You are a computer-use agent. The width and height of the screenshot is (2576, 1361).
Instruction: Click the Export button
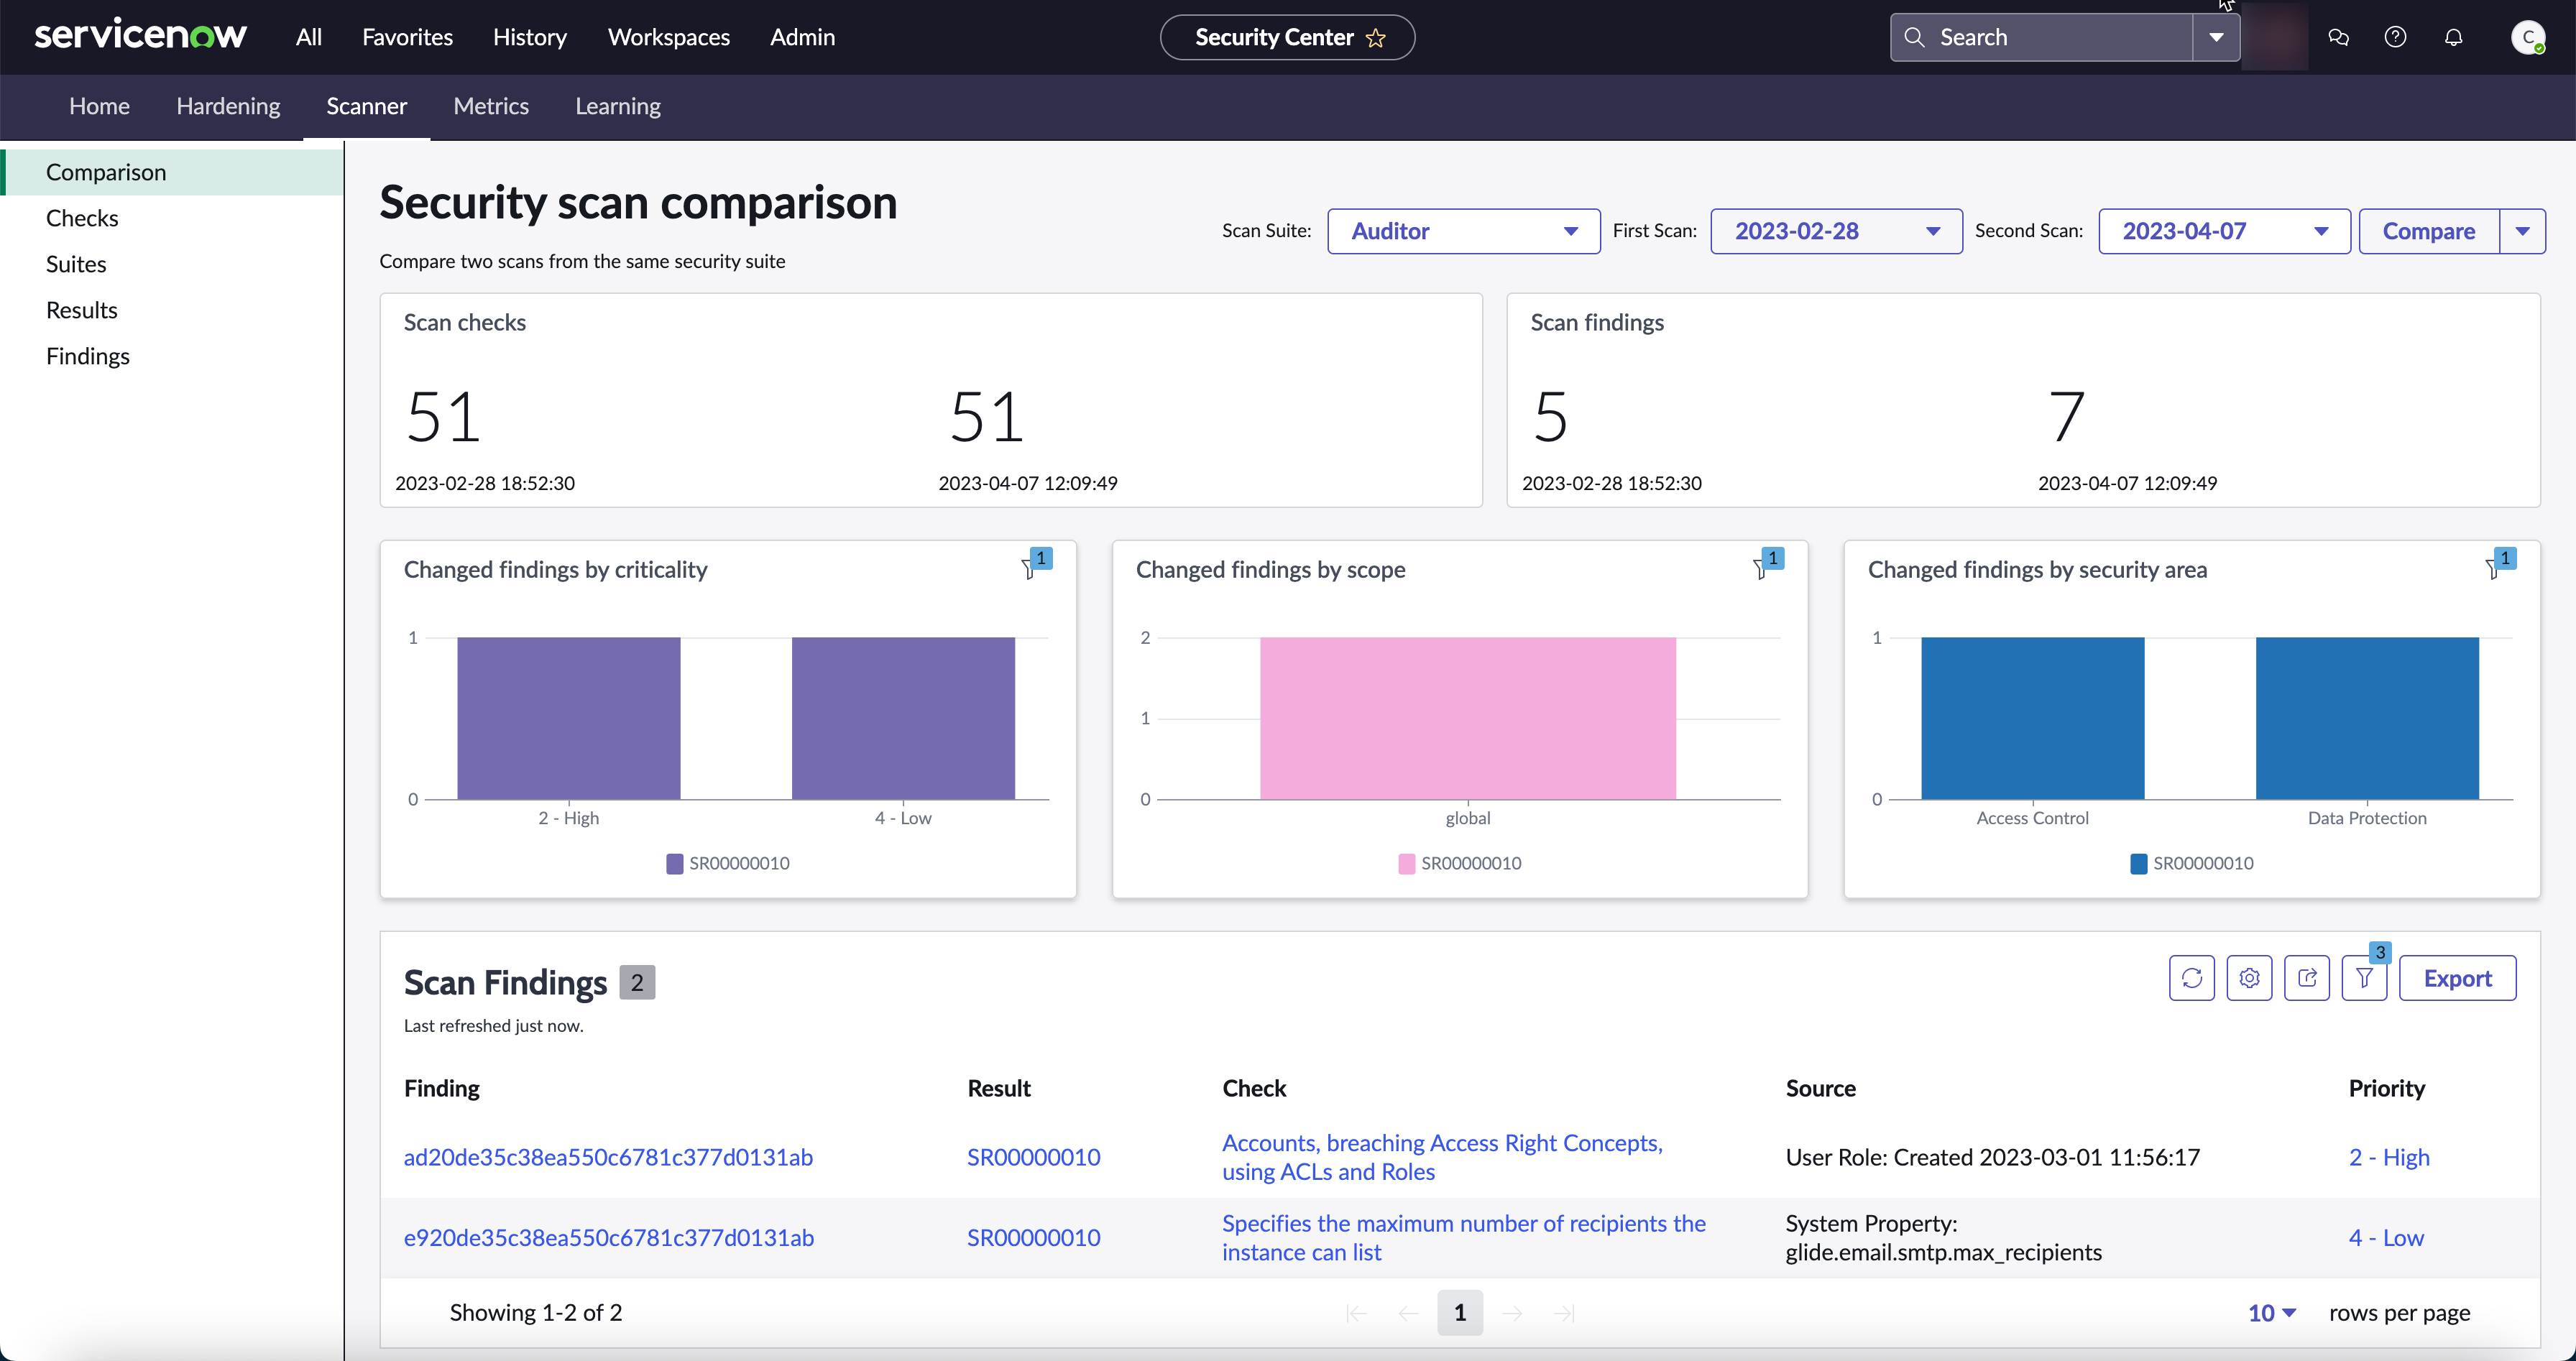click(x=2457, y=978)
